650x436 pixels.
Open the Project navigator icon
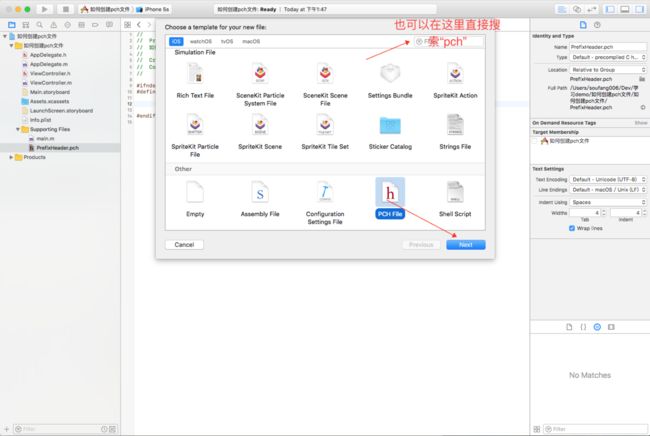(x=12, y=25)
